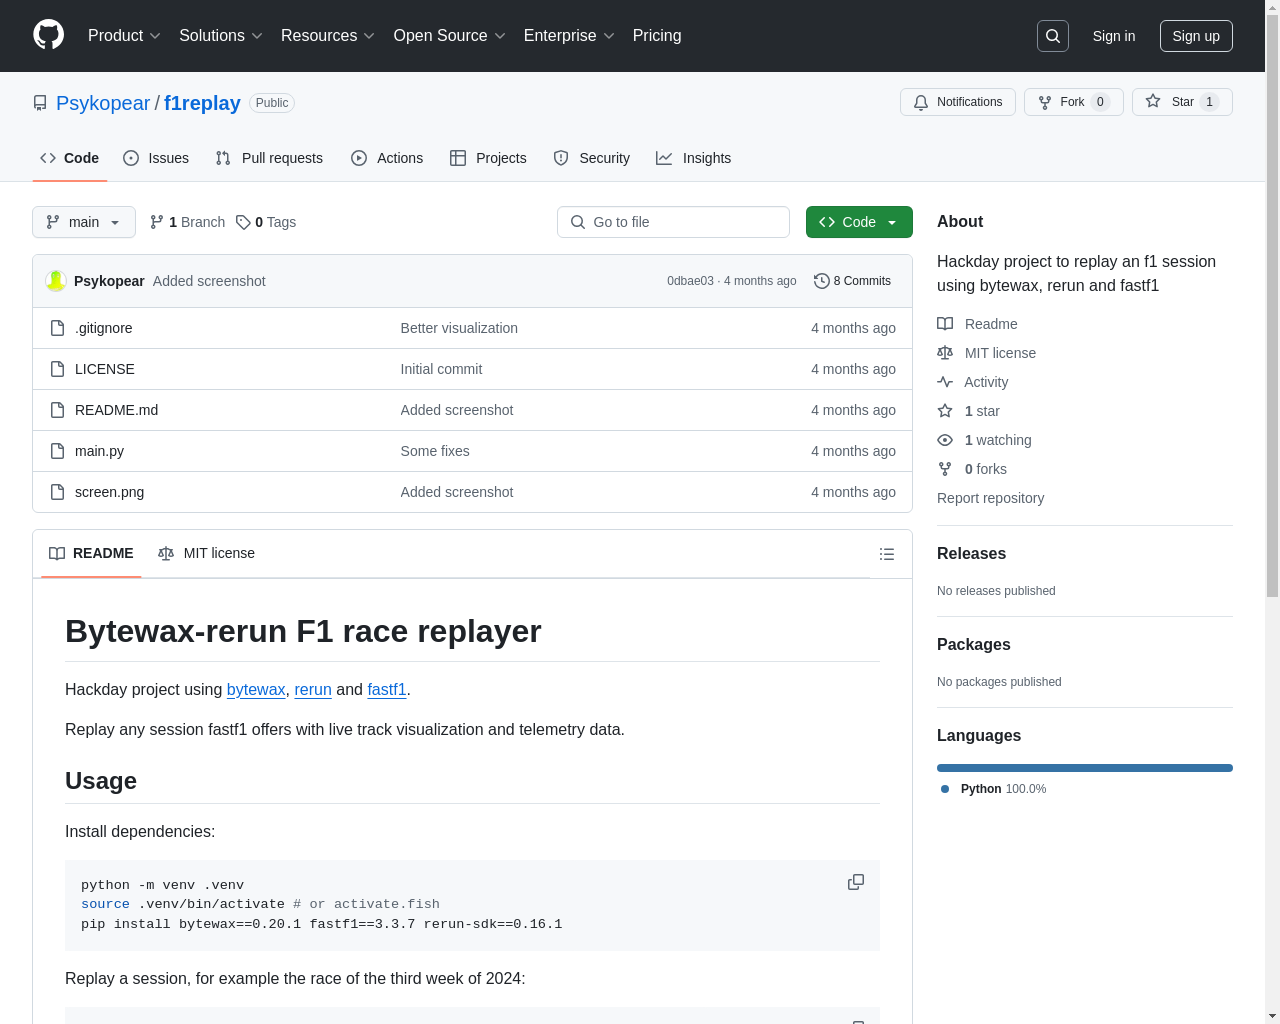This screenshot has width=1280, height=1024.
Task: Switch to the Projects tab
Action: pyautogui.click(x=488, y=158)
